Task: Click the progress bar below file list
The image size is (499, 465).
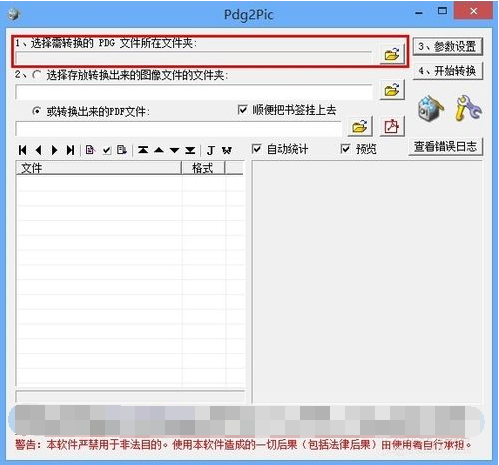Action: (x=130, y=397)
